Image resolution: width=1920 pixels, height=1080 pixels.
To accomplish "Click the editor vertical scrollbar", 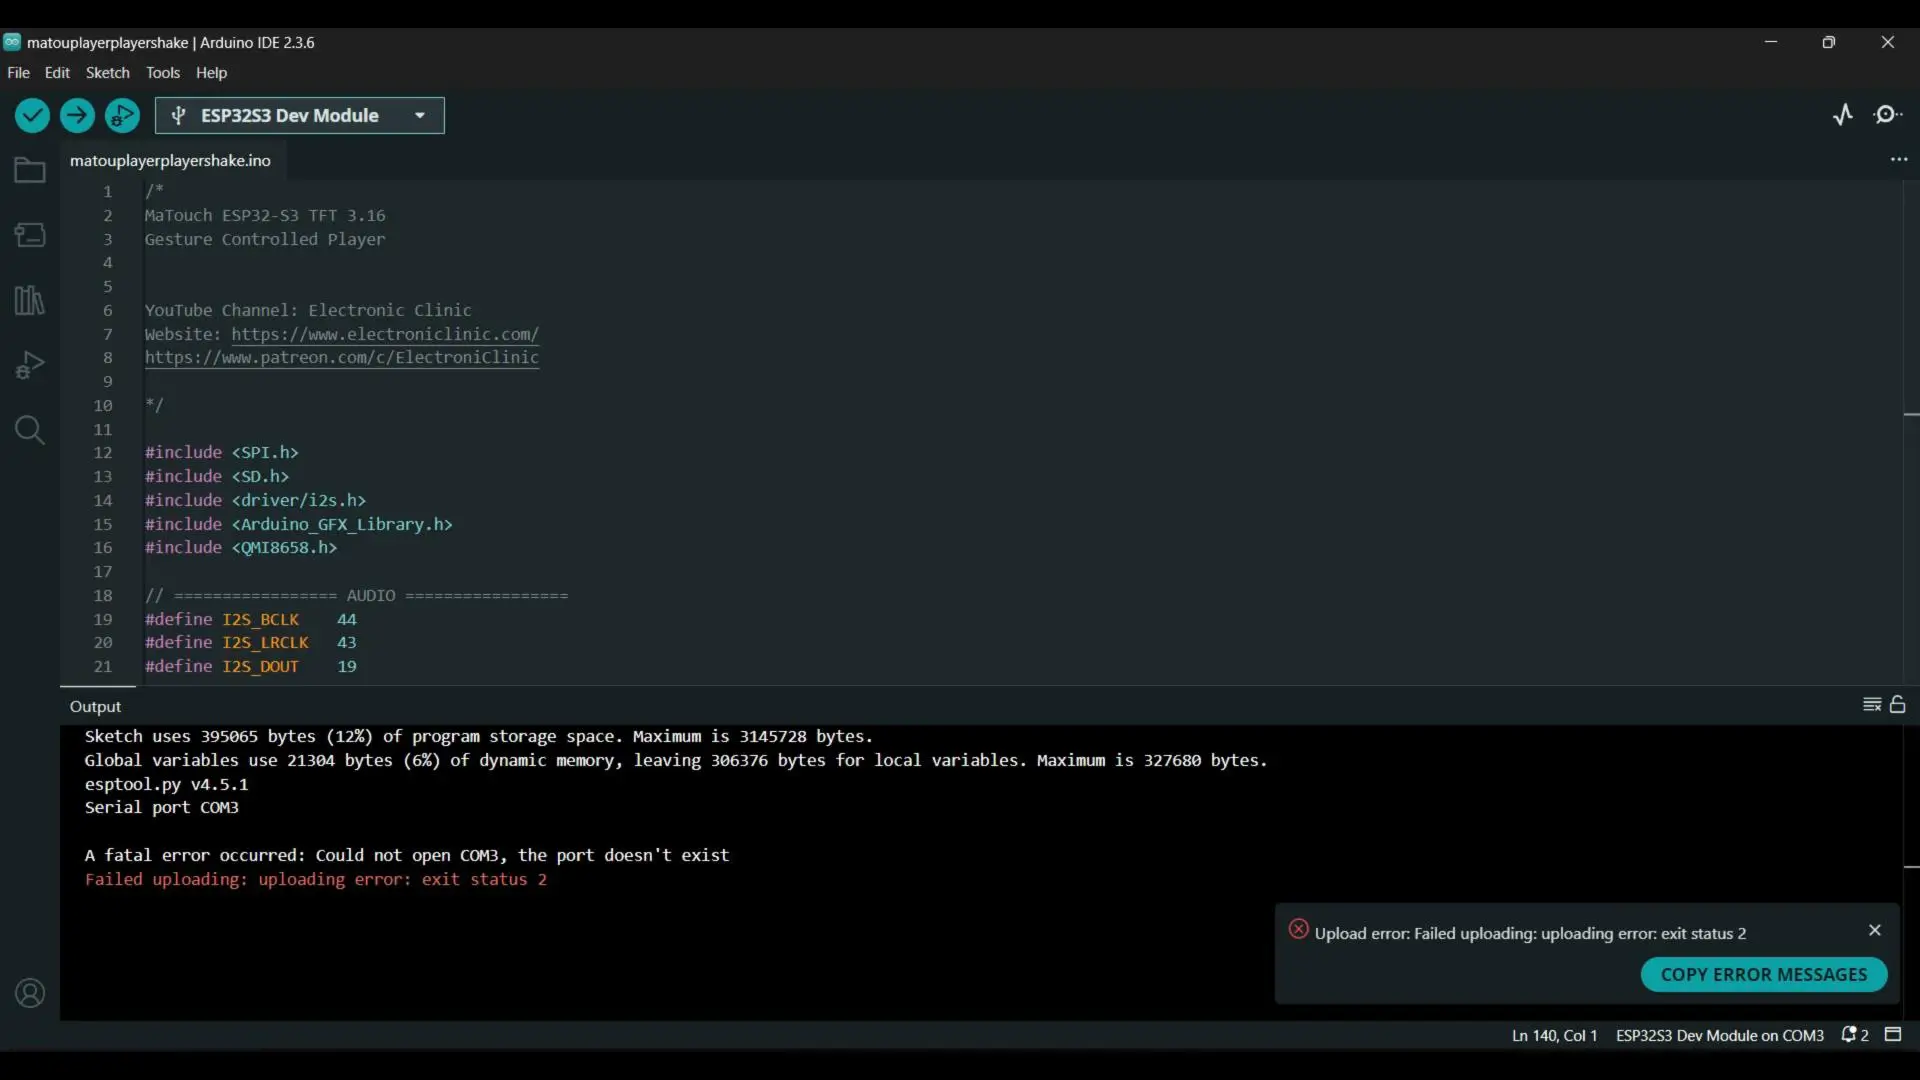I will pos(1911,432).
